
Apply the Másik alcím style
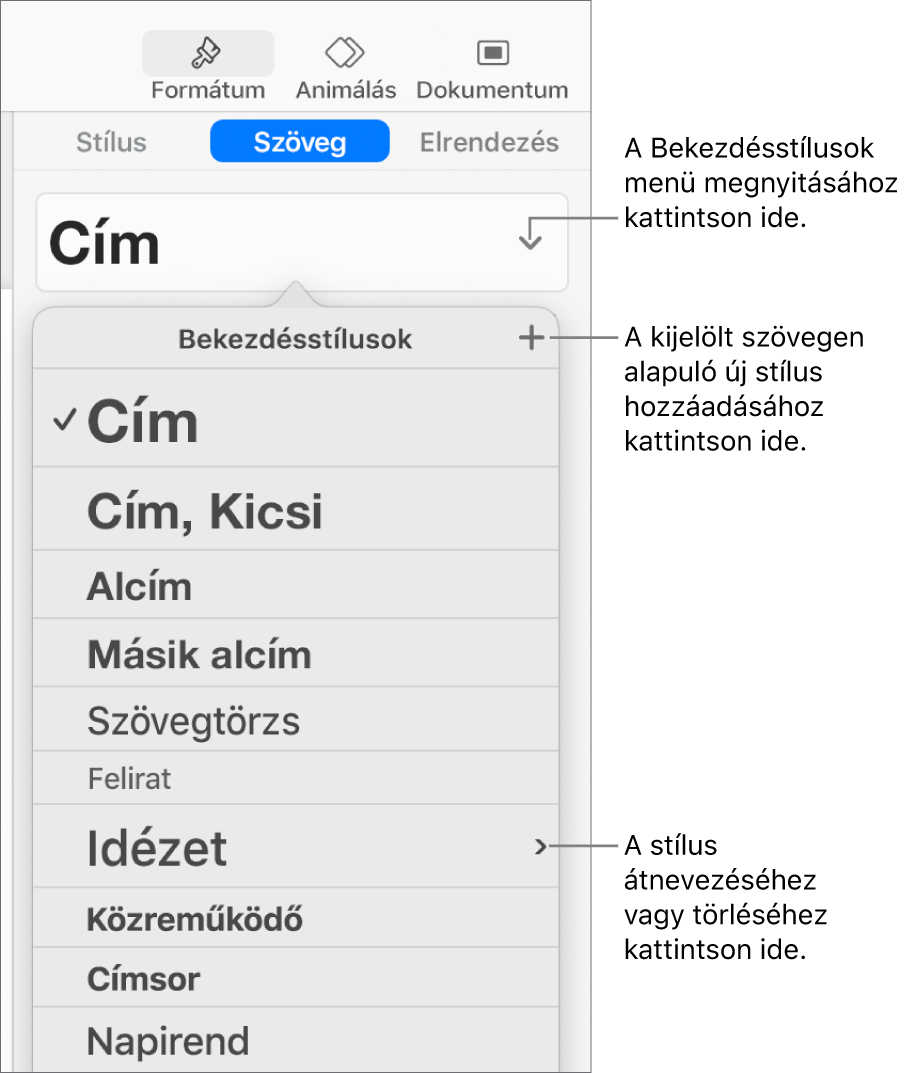point(296,654)
